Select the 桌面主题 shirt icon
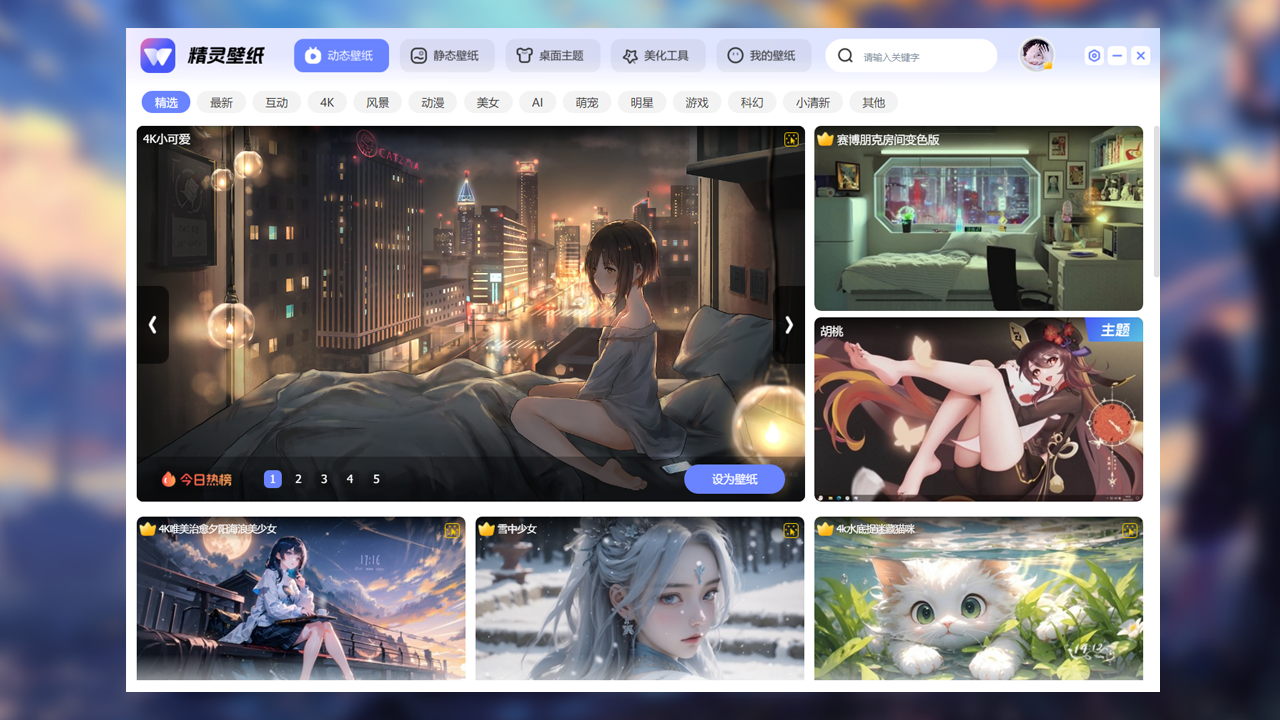Image resolution: width=1280 pixels, height=720 pixels. pyautogui.click(x=524, y=55)
